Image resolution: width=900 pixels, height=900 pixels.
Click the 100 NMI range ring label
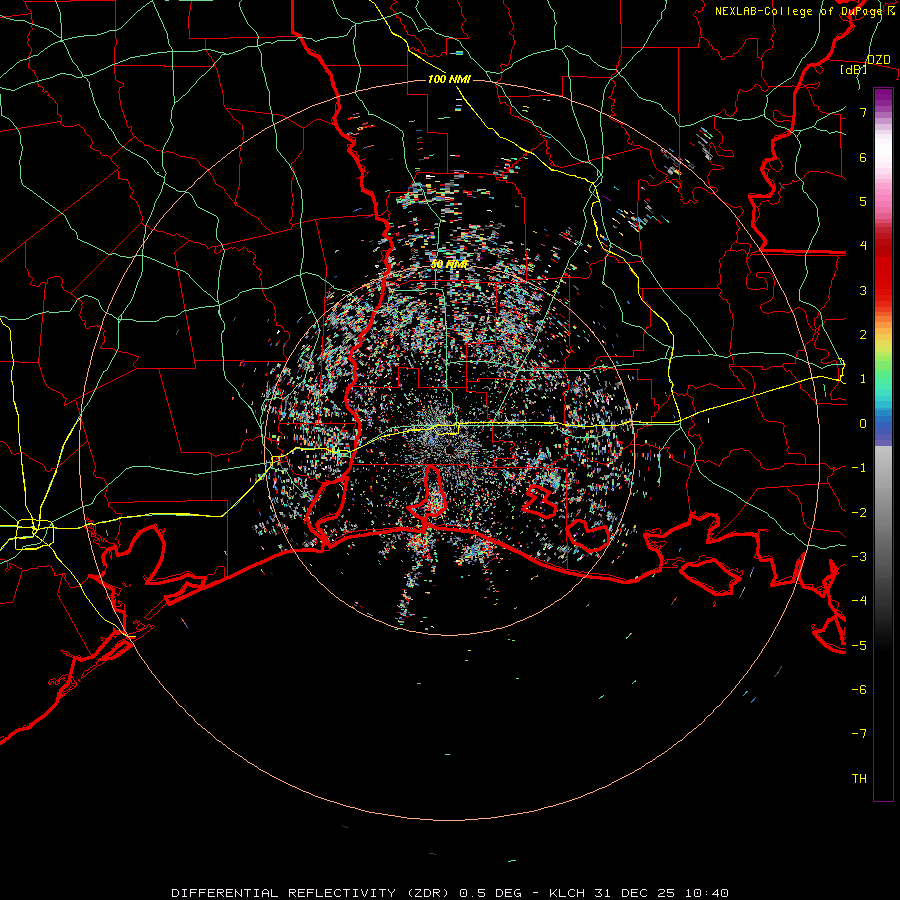[x=449, y=79]
